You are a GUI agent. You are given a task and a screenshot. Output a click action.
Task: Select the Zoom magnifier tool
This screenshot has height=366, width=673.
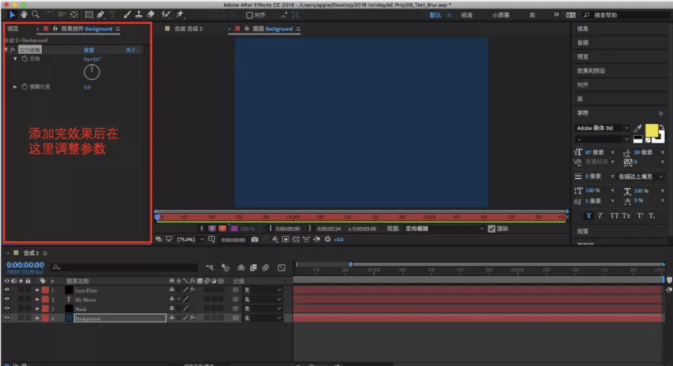pyautogui.click(x=36, y=15)
